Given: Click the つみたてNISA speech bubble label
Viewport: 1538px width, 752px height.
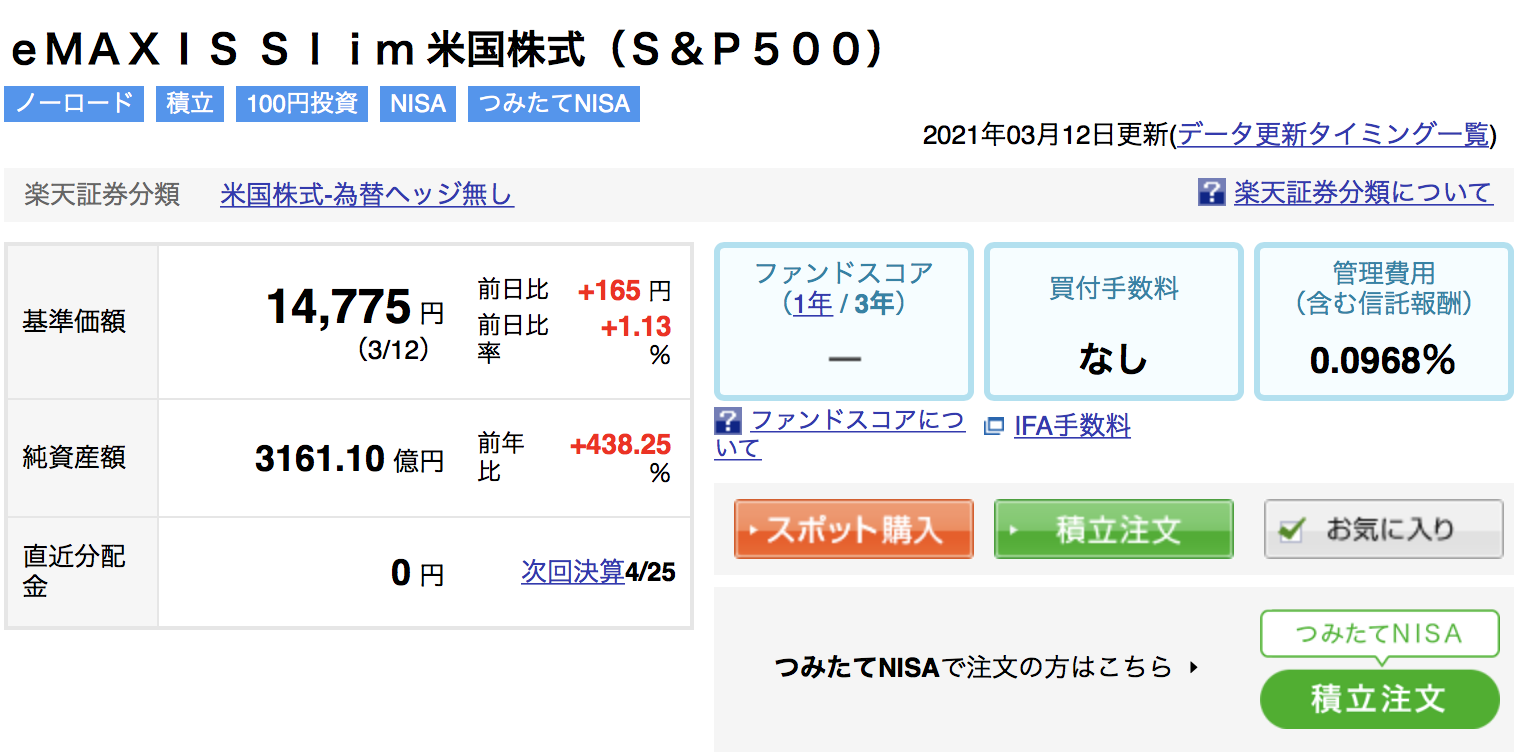Looking at the screenshot, I should pos(1379,634).
